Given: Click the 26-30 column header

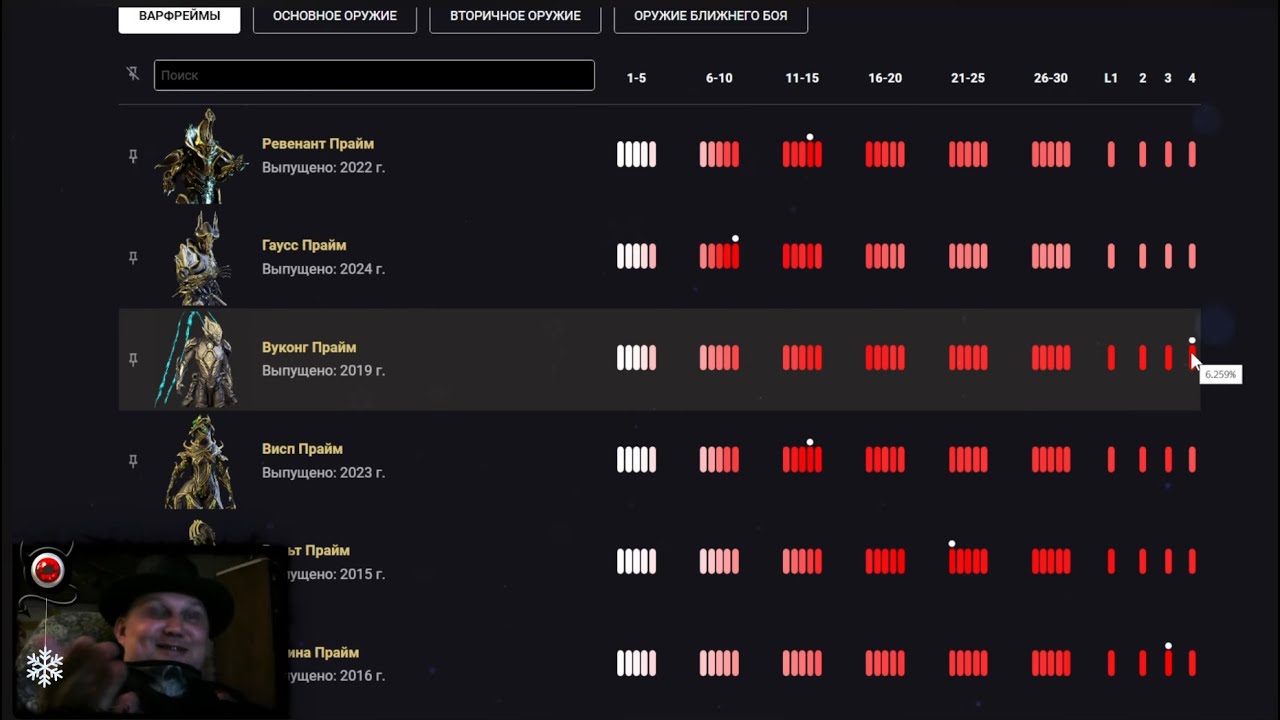Looking at the screenshot, I should pyautogui.click(x=1050, y=78).
